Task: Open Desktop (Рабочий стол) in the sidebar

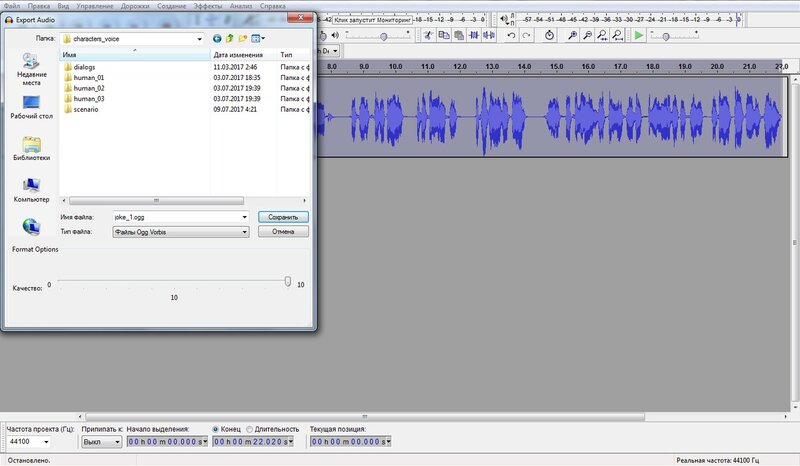Action: [32, 107]
